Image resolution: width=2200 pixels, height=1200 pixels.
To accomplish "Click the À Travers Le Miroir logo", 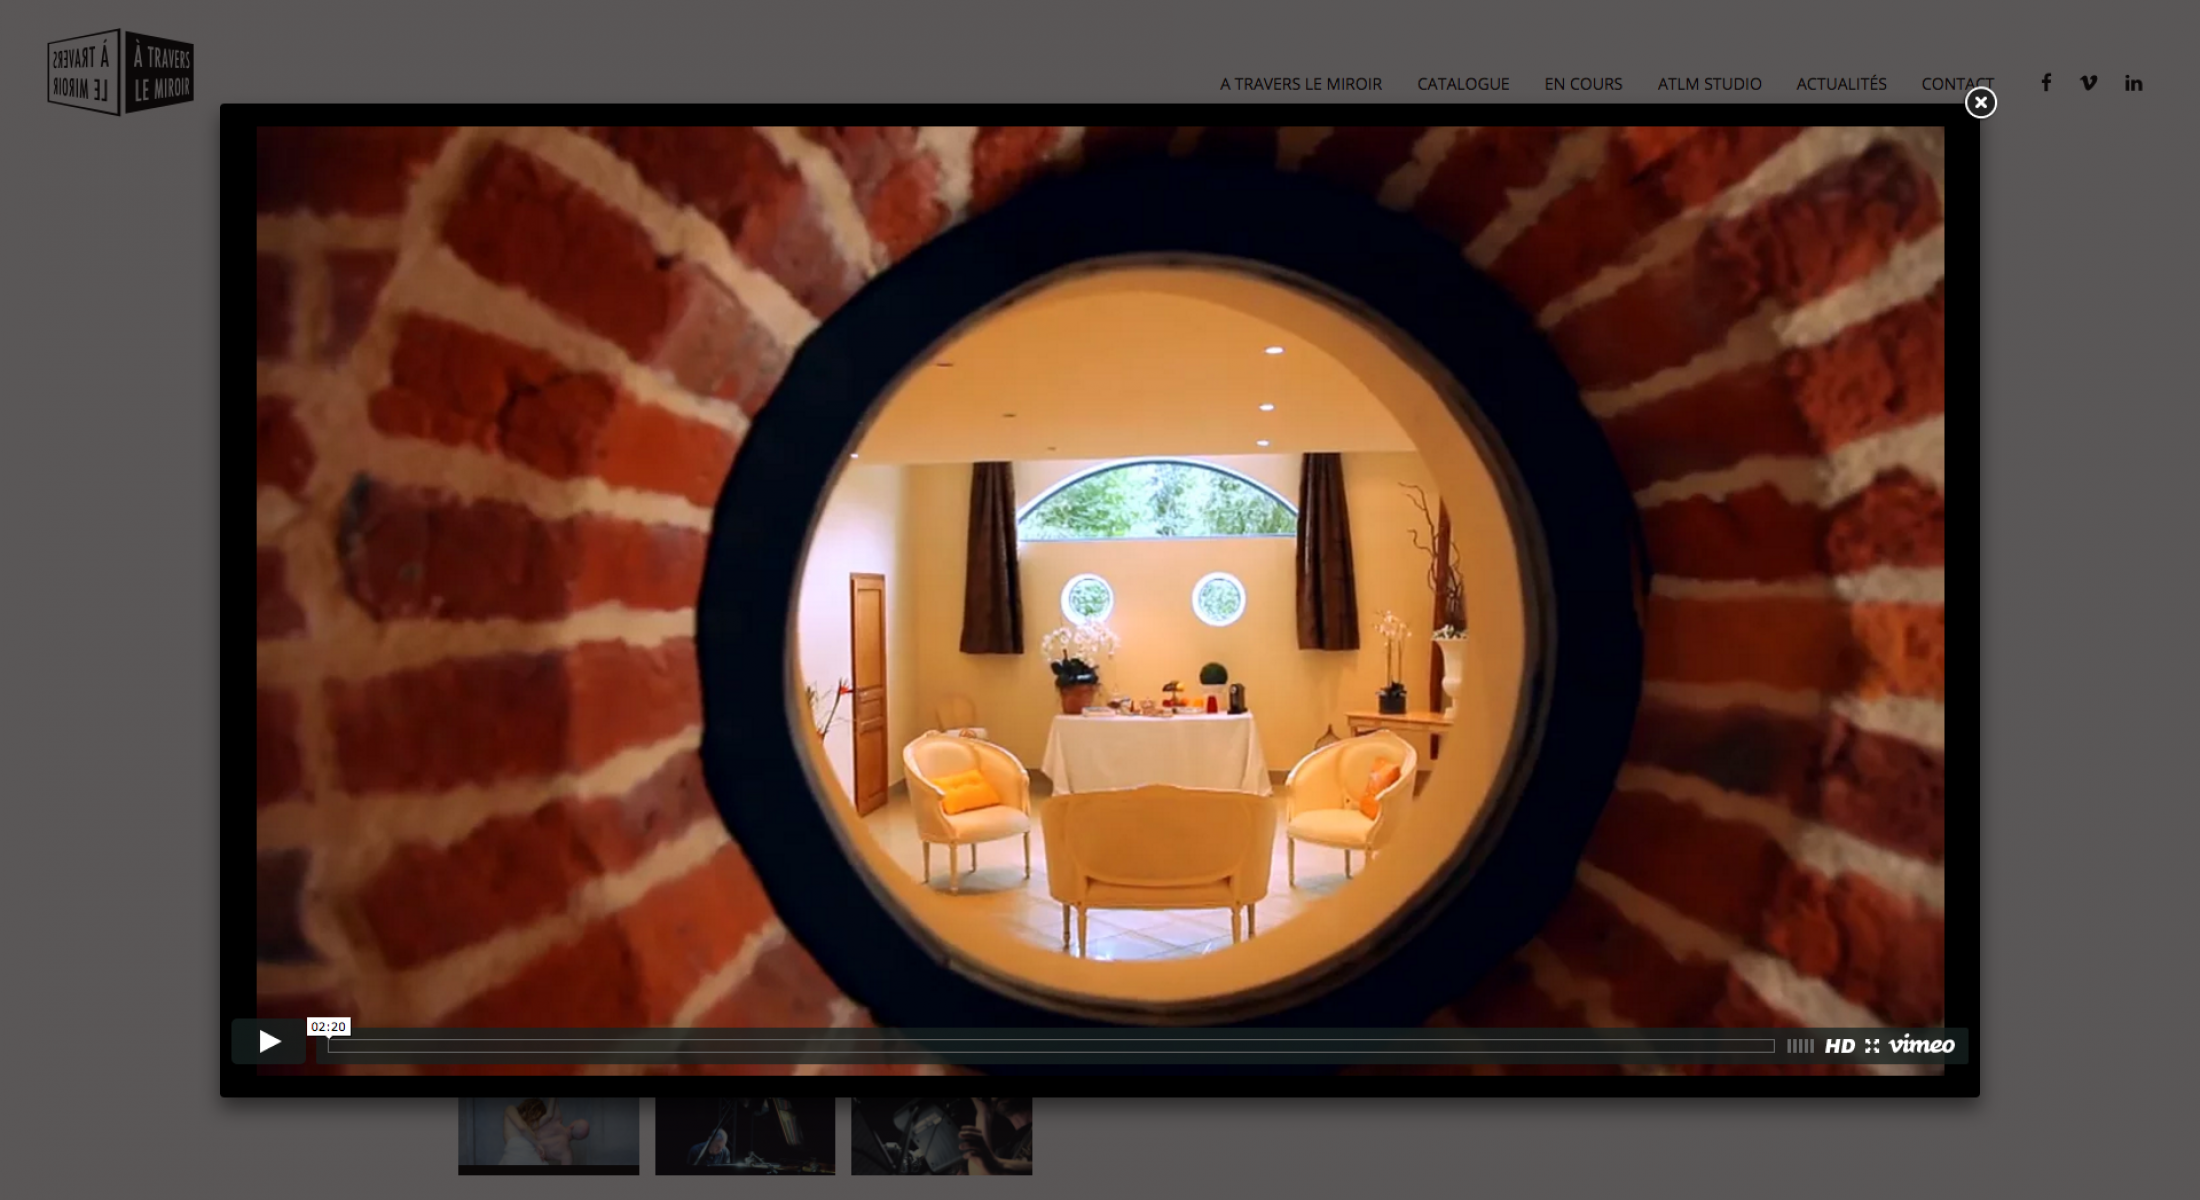I will click(x=120, y=72).
